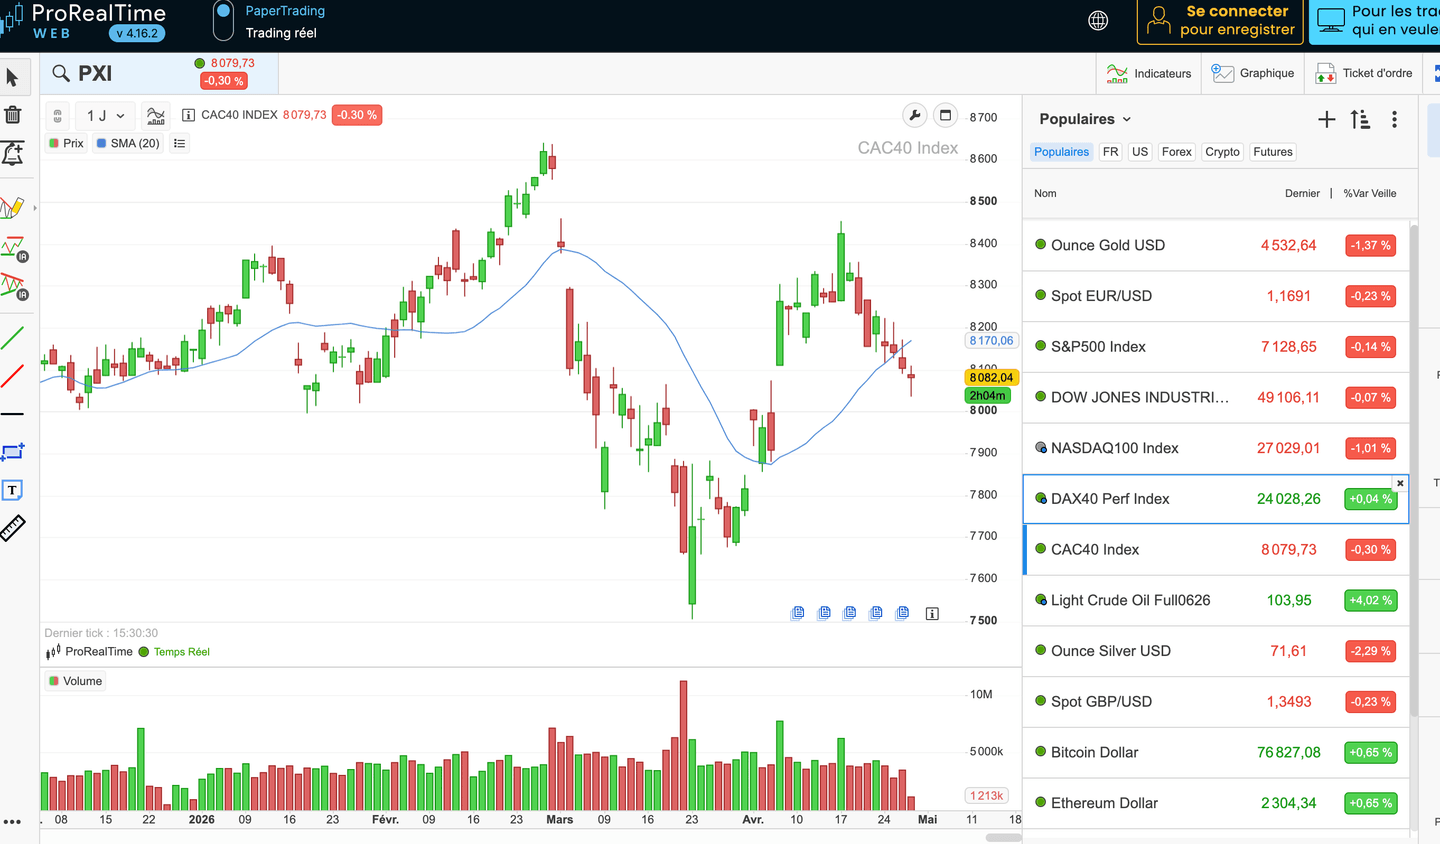Close the DAX40 Perf Index row

point(1400,483)
